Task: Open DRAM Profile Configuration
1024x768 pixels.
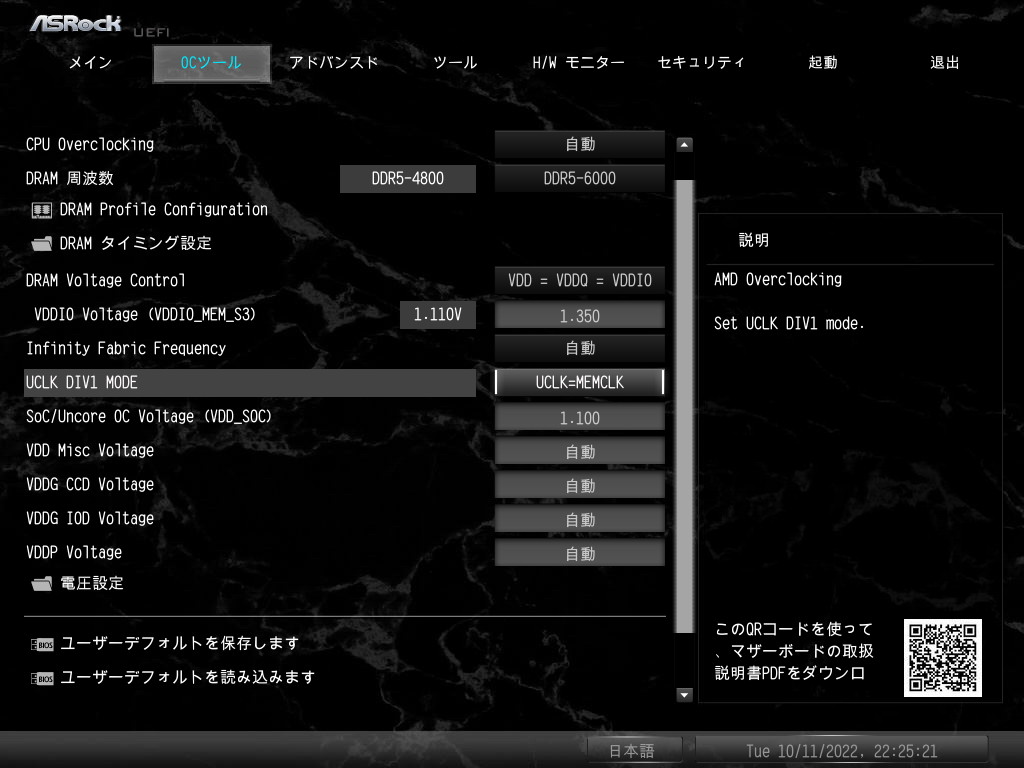Action: pyautogui.click(x=164, y=210)
